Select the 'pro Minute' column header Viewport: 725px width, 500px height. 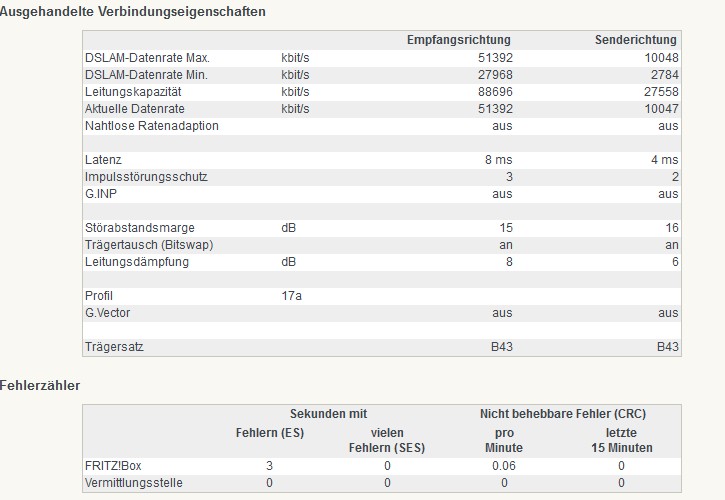(x=504, y=440)
